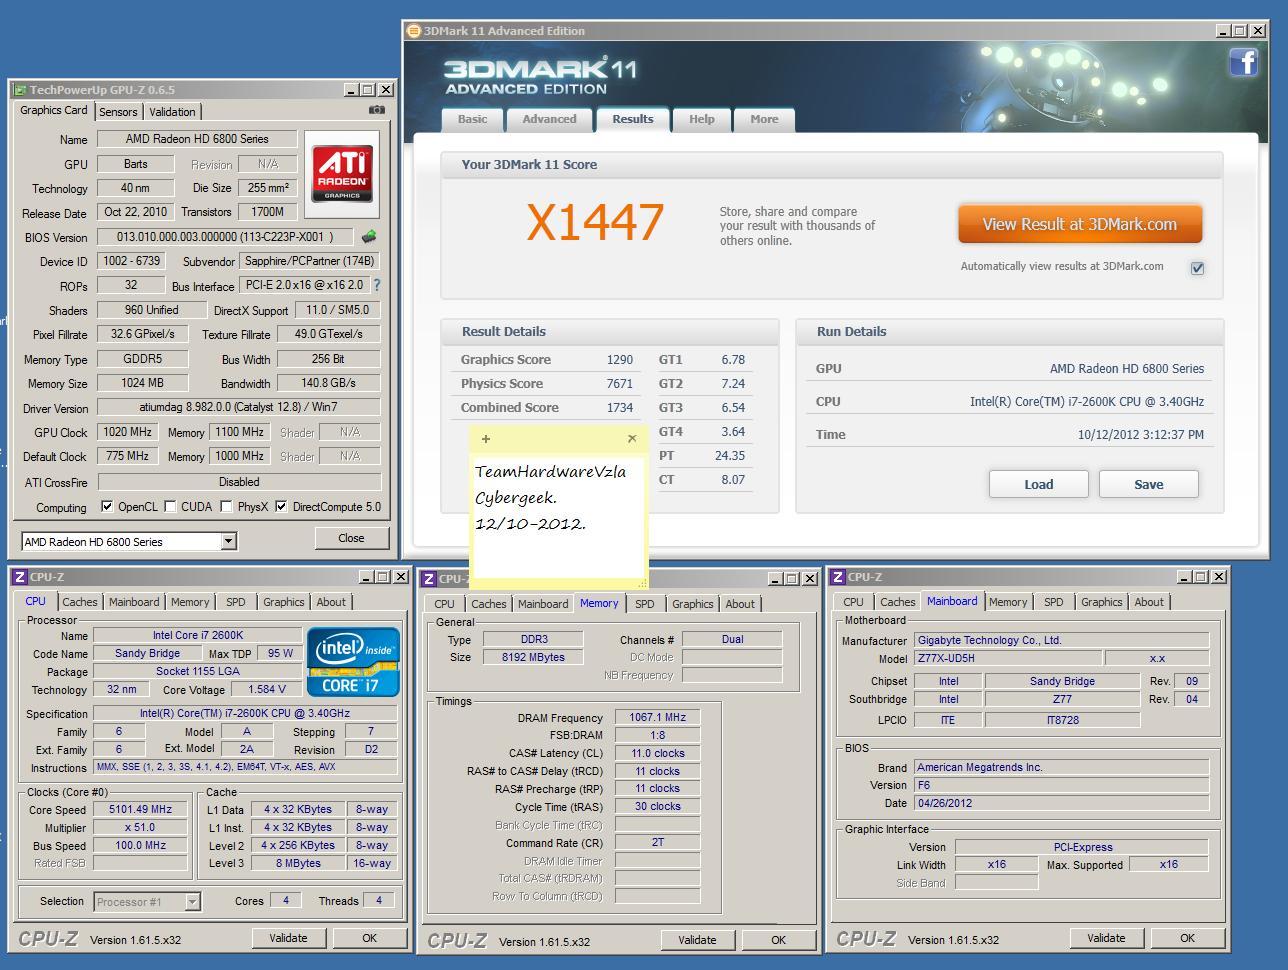Switch to the Help tab in 3DMark
Viewport: 1288px width, 970px height.
click(x=701, y=119)
